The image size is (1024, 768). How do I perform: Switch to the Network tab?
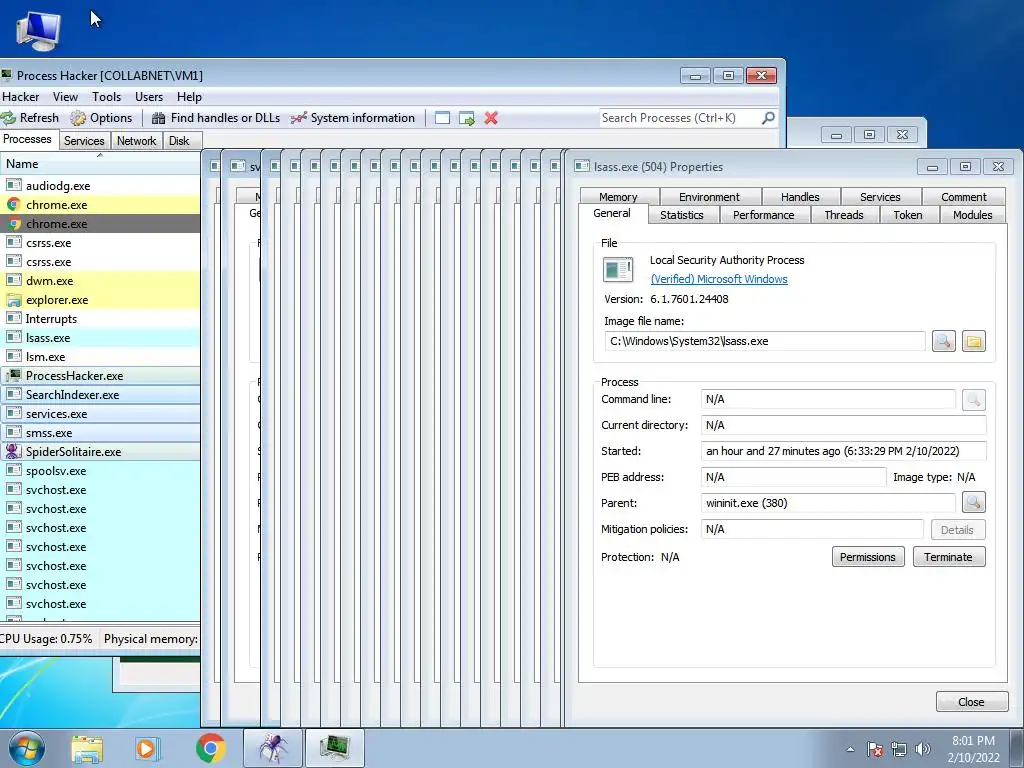136,140
